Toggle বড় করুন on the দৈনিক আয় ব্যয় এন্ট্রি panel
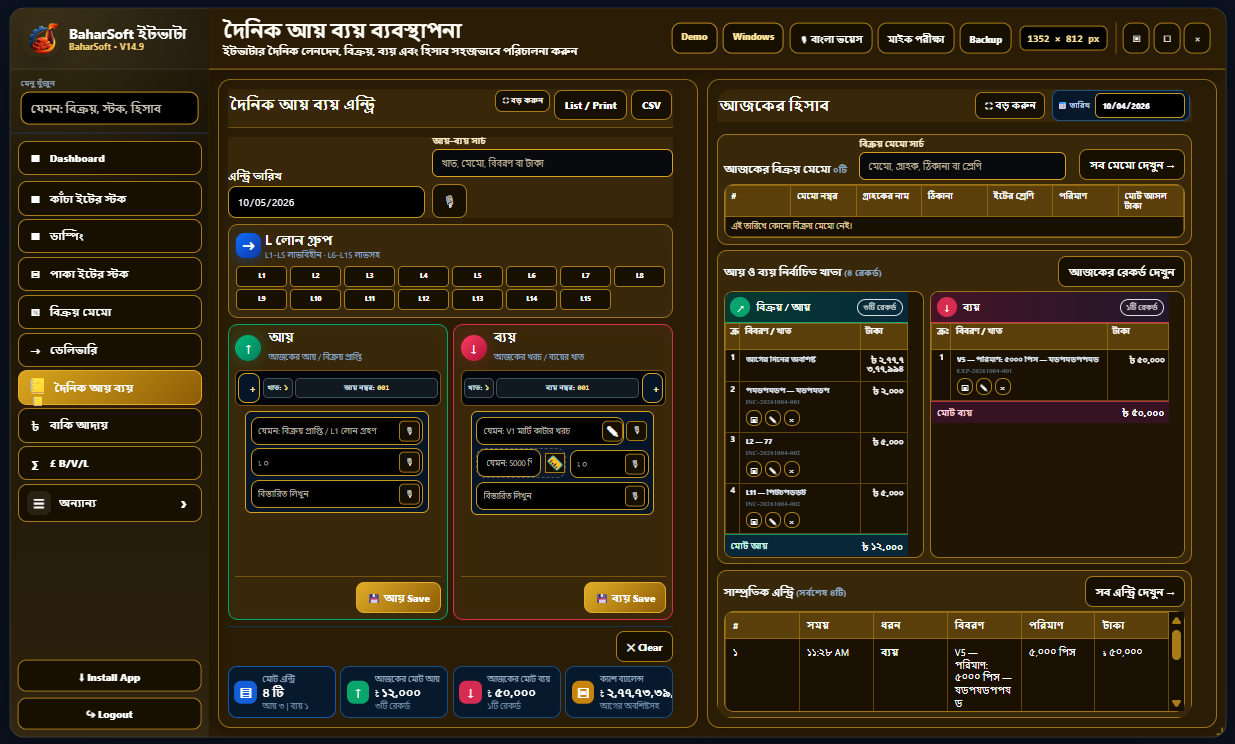 click(x=521, y=101)
